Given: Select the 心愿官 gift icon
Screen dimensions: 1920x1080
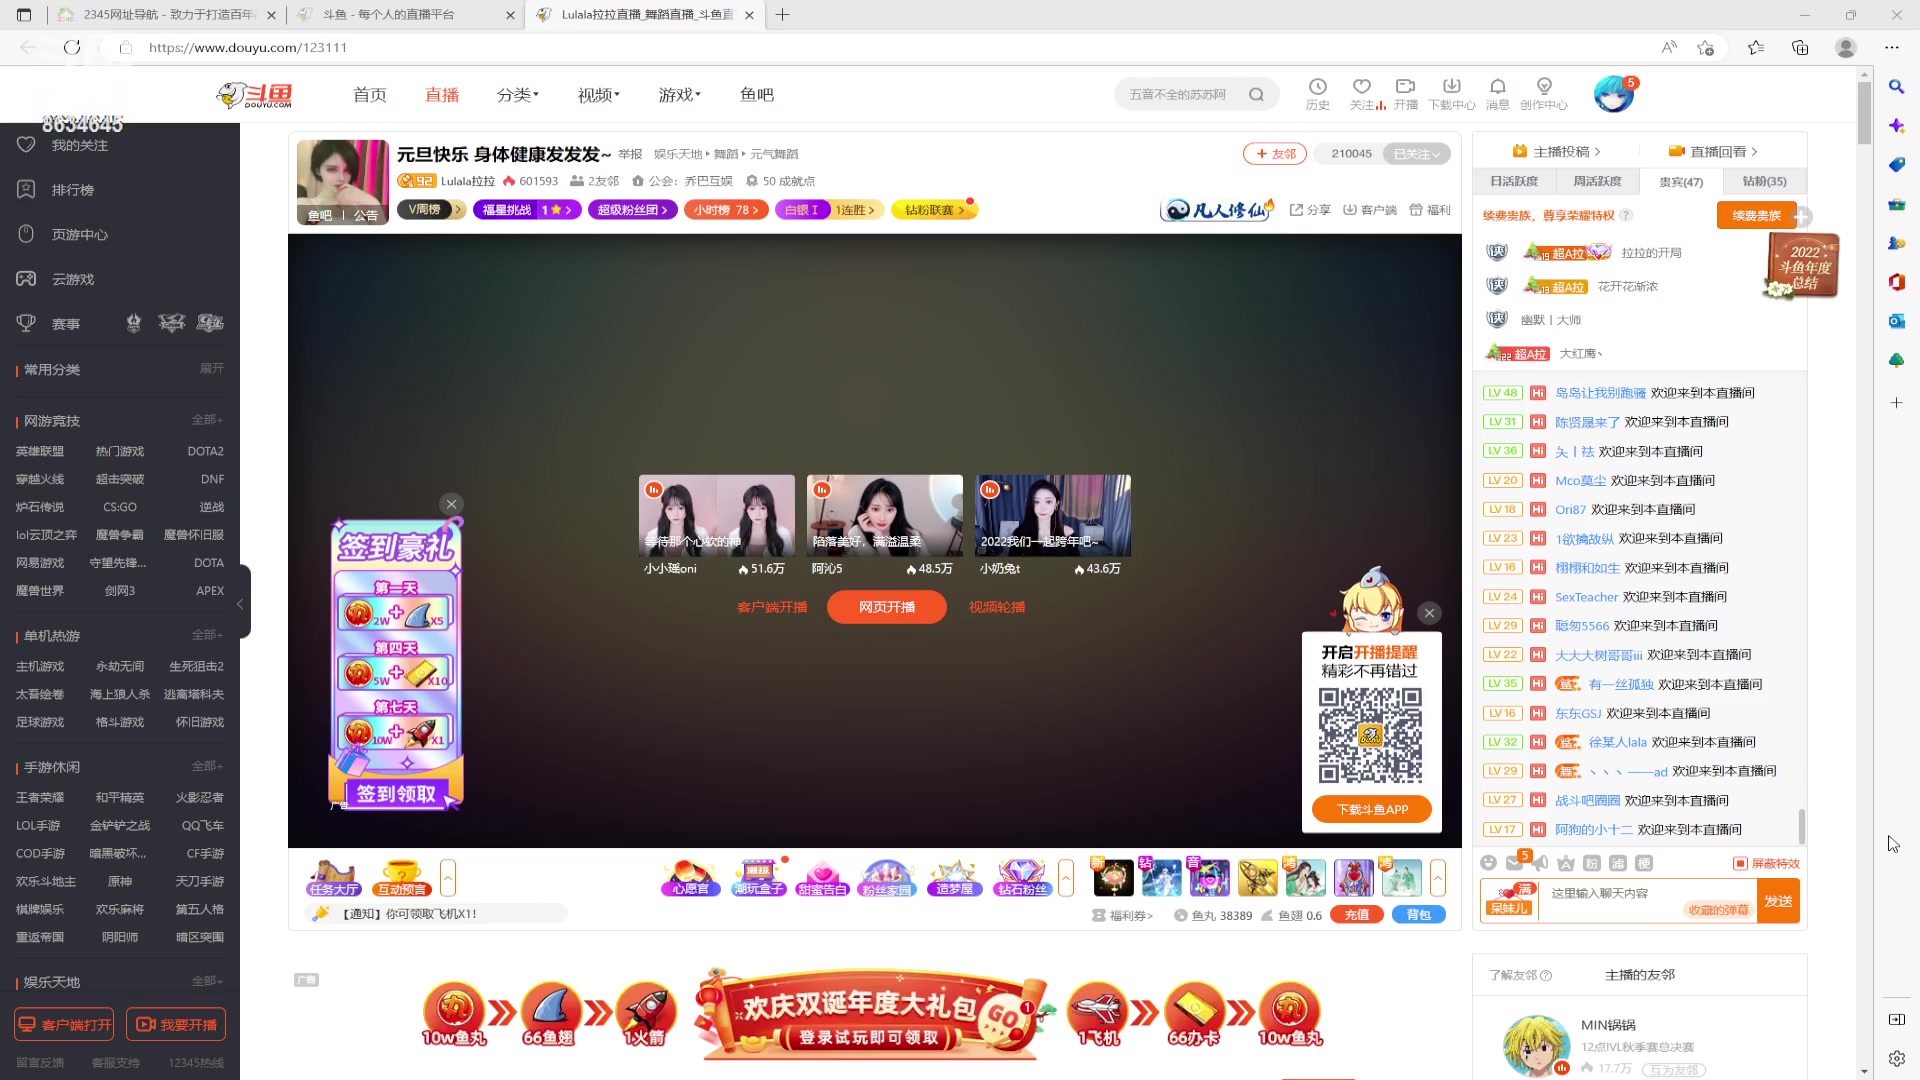Looking at the screenshot, I should [x=689, y=877].
